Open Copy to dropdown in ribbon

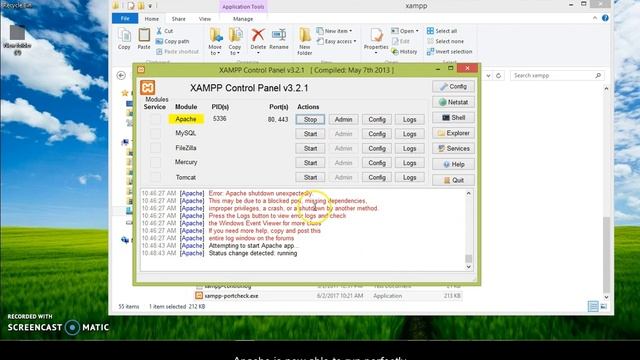point(235,42)
